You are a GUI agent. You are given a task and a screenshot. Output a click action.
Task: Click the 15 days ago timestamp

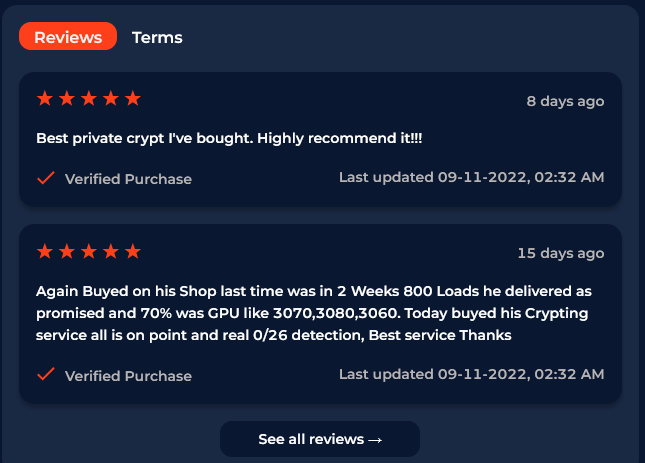tap(561, 254)
